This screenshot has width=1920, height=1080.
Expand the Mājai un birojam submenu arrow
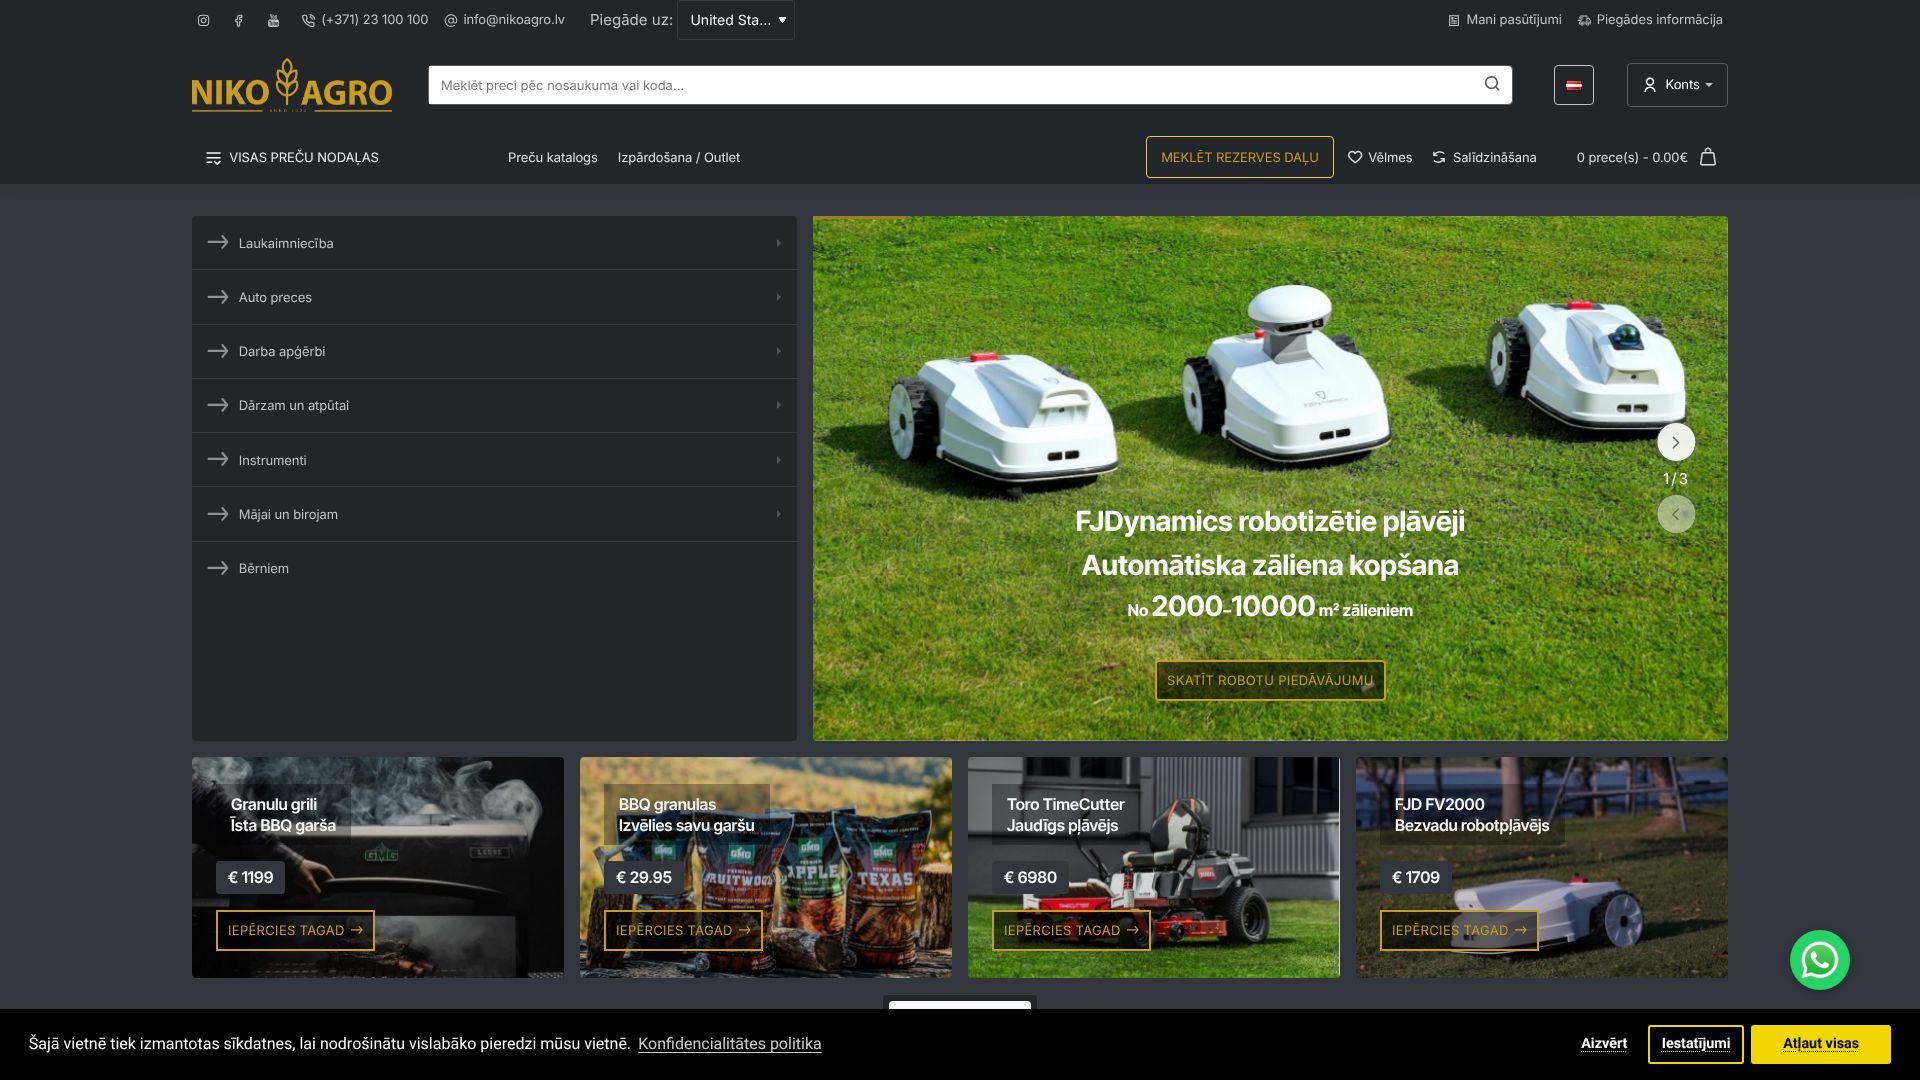coord(778,514)
